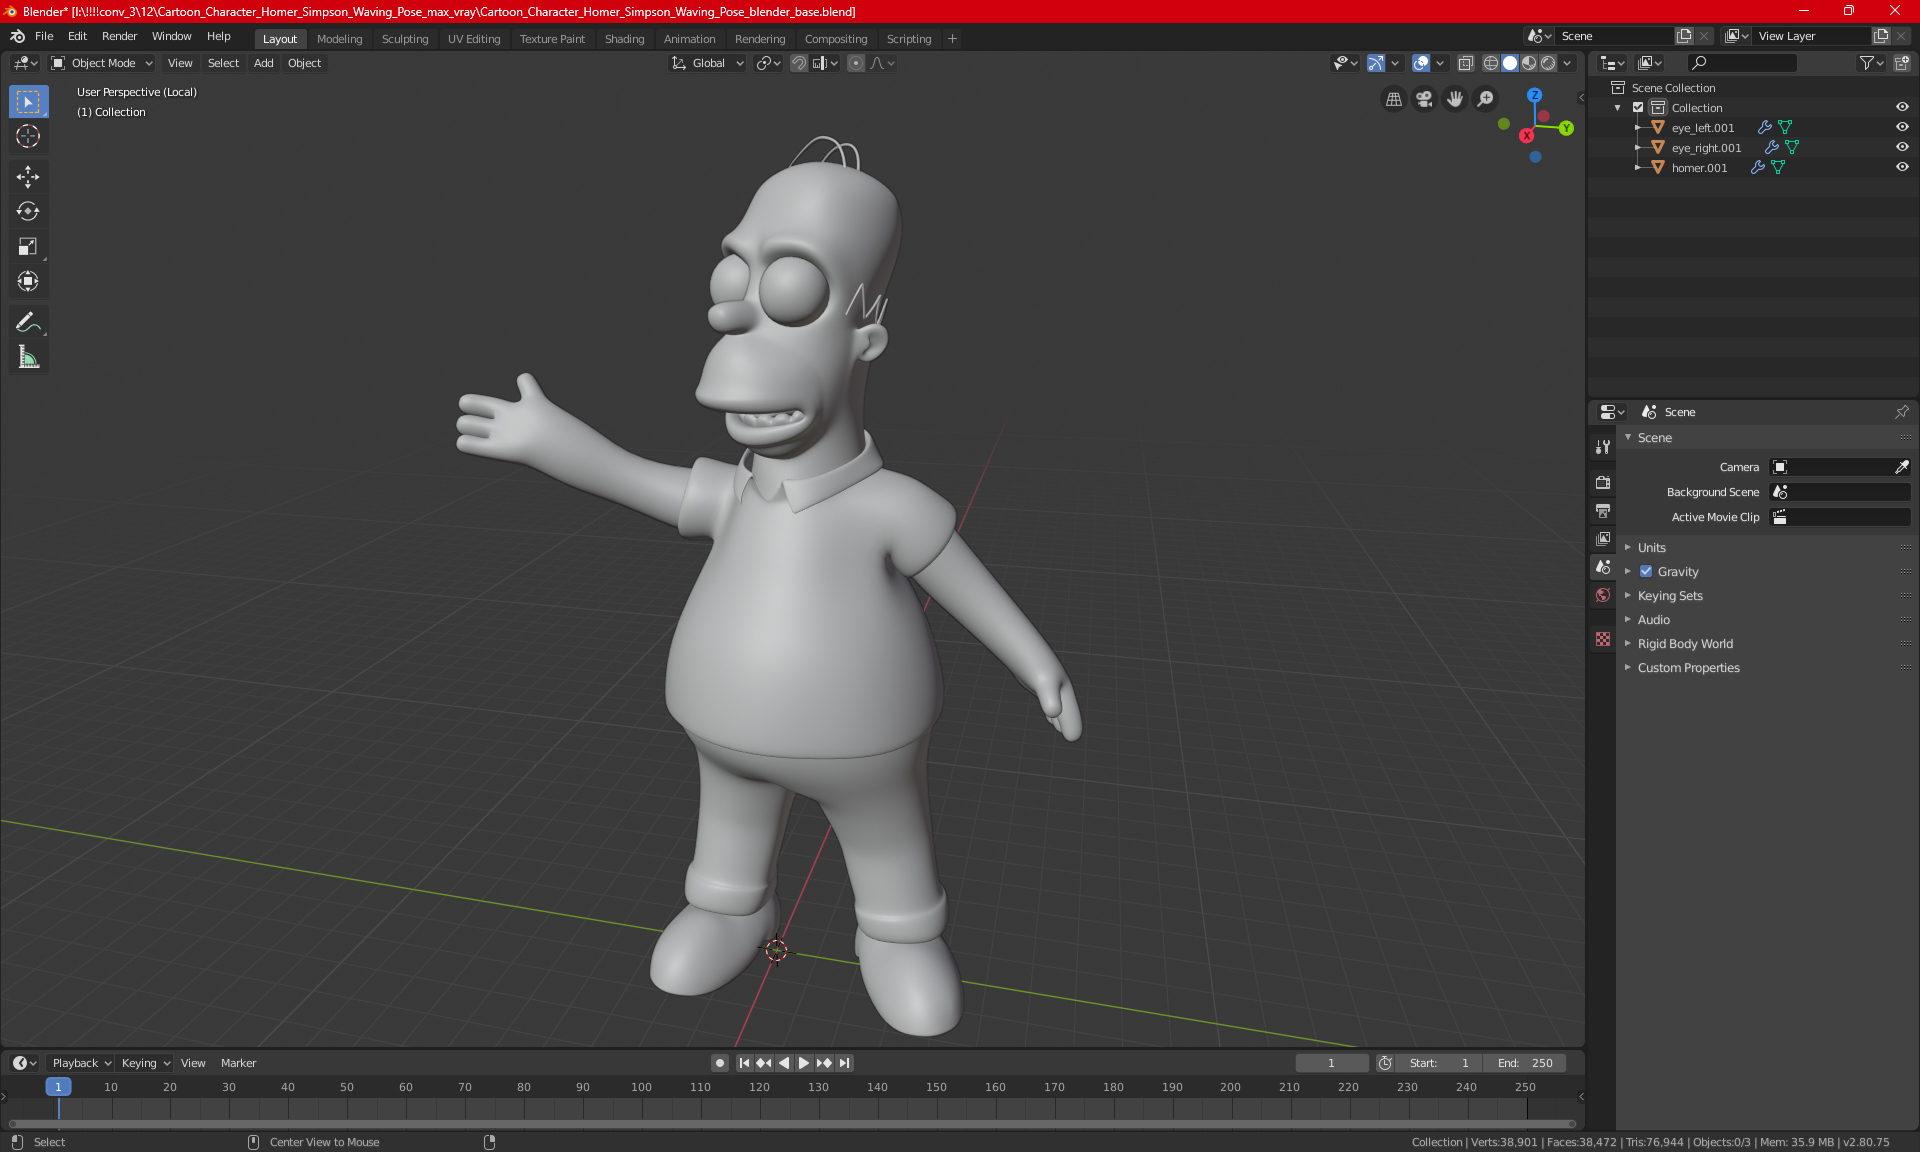Screen dimensions: 1920x1152
Task: Toggle proportional editing
Action: pos(856,63)
